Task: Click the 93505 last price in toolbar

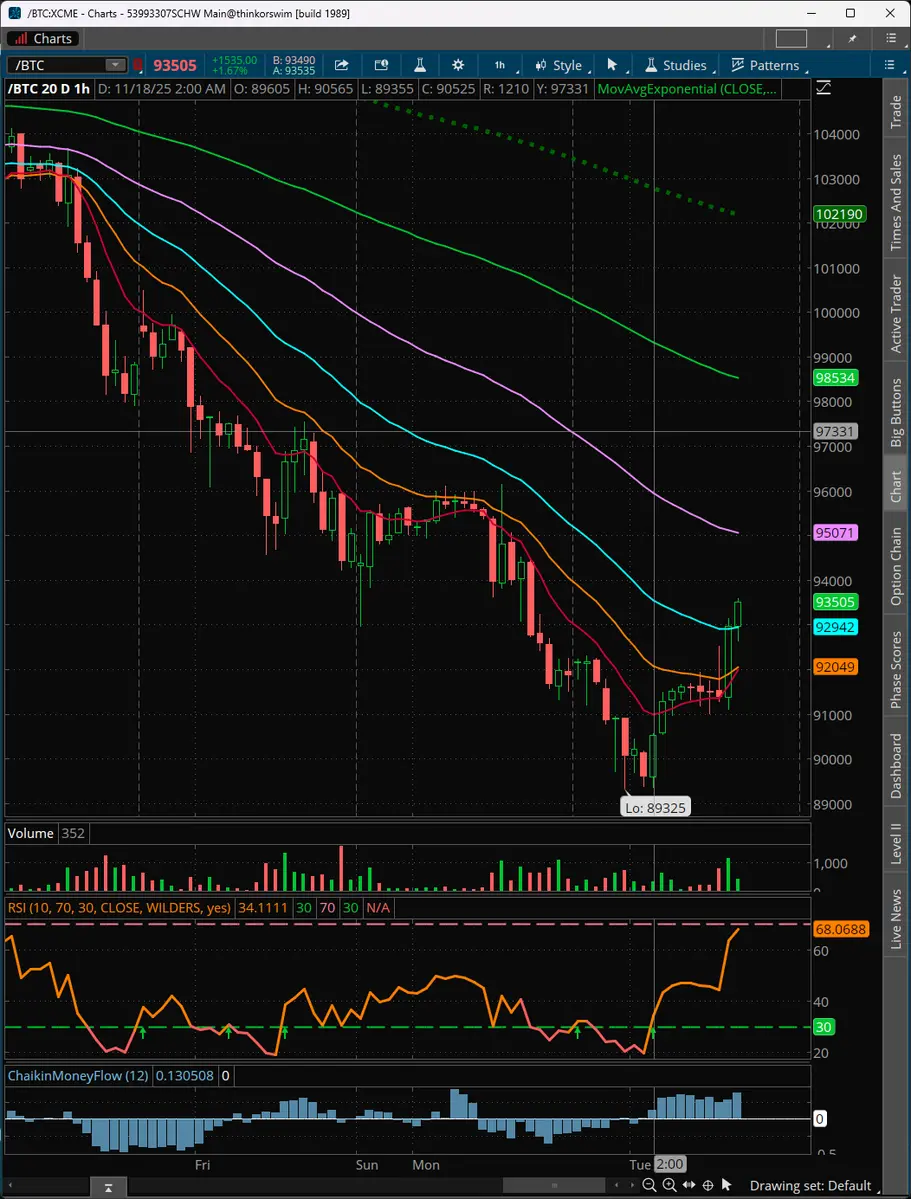Action: [x=175, y=66]
